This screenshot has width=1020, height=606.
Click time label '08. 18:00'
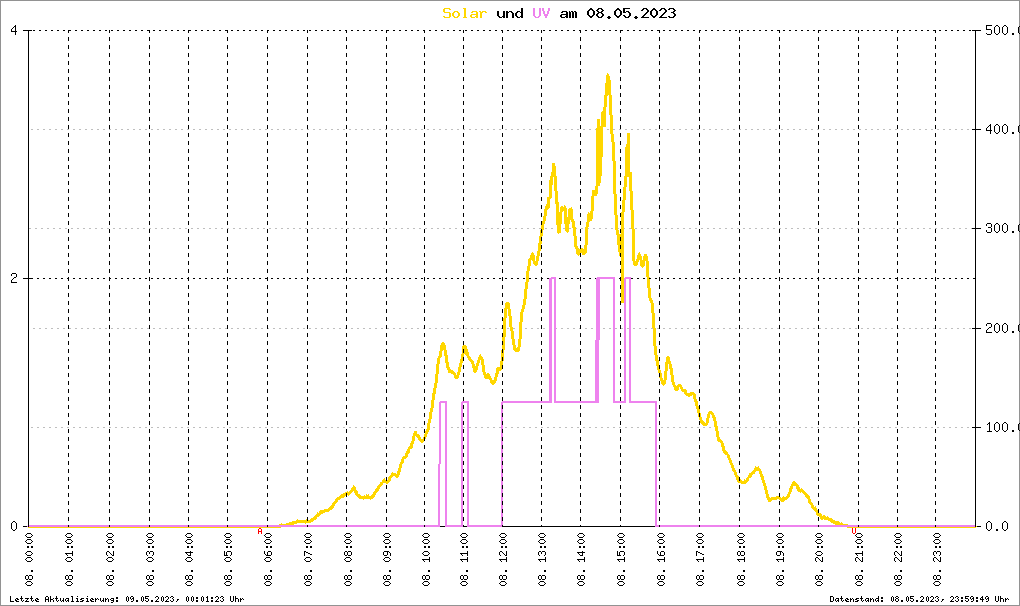coord(740,560)
